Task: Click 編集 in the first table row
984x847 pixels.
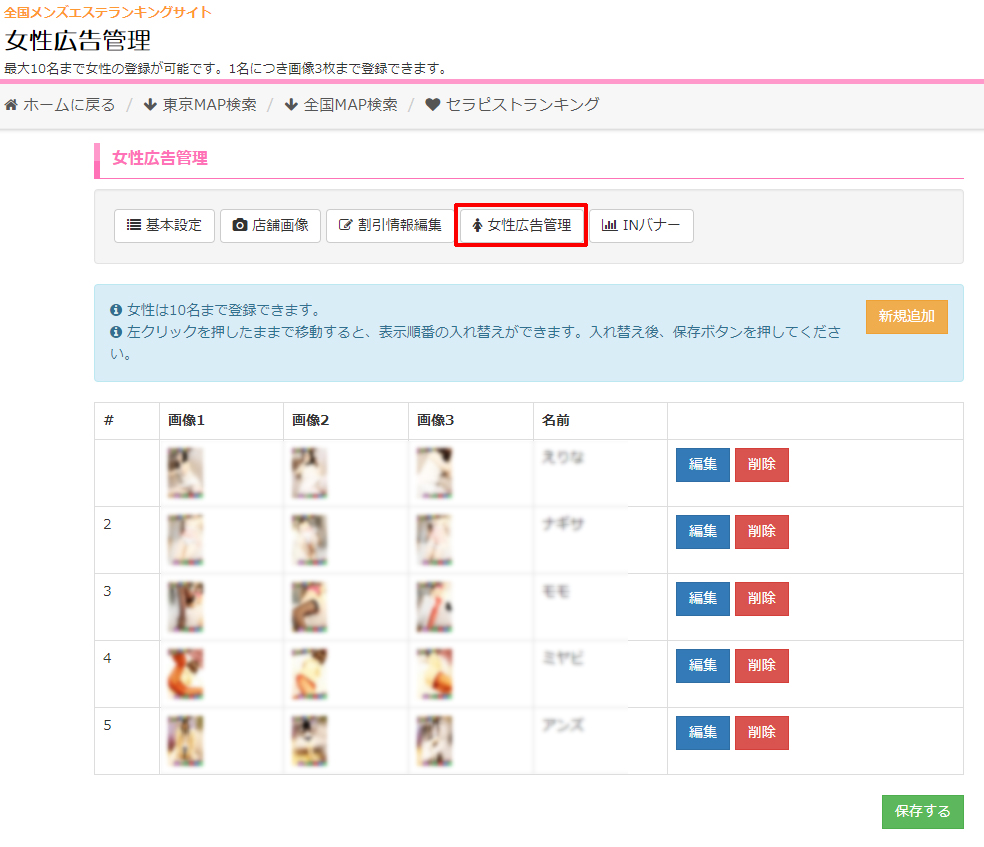Action: (703, 465)
